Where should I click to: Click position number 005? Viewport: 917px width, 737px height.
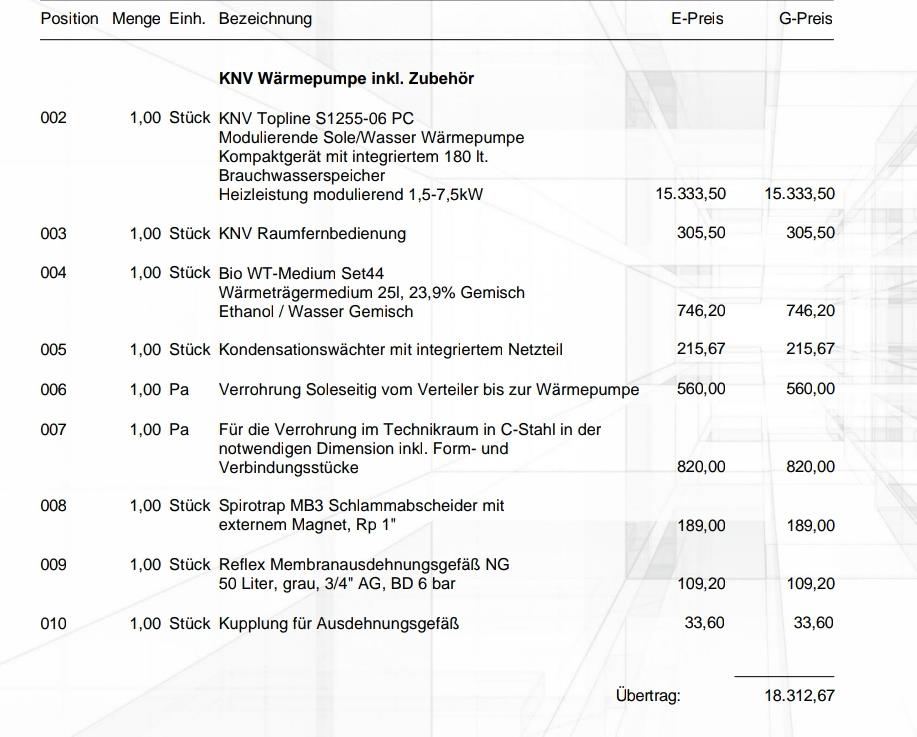(x=53, y=350)
